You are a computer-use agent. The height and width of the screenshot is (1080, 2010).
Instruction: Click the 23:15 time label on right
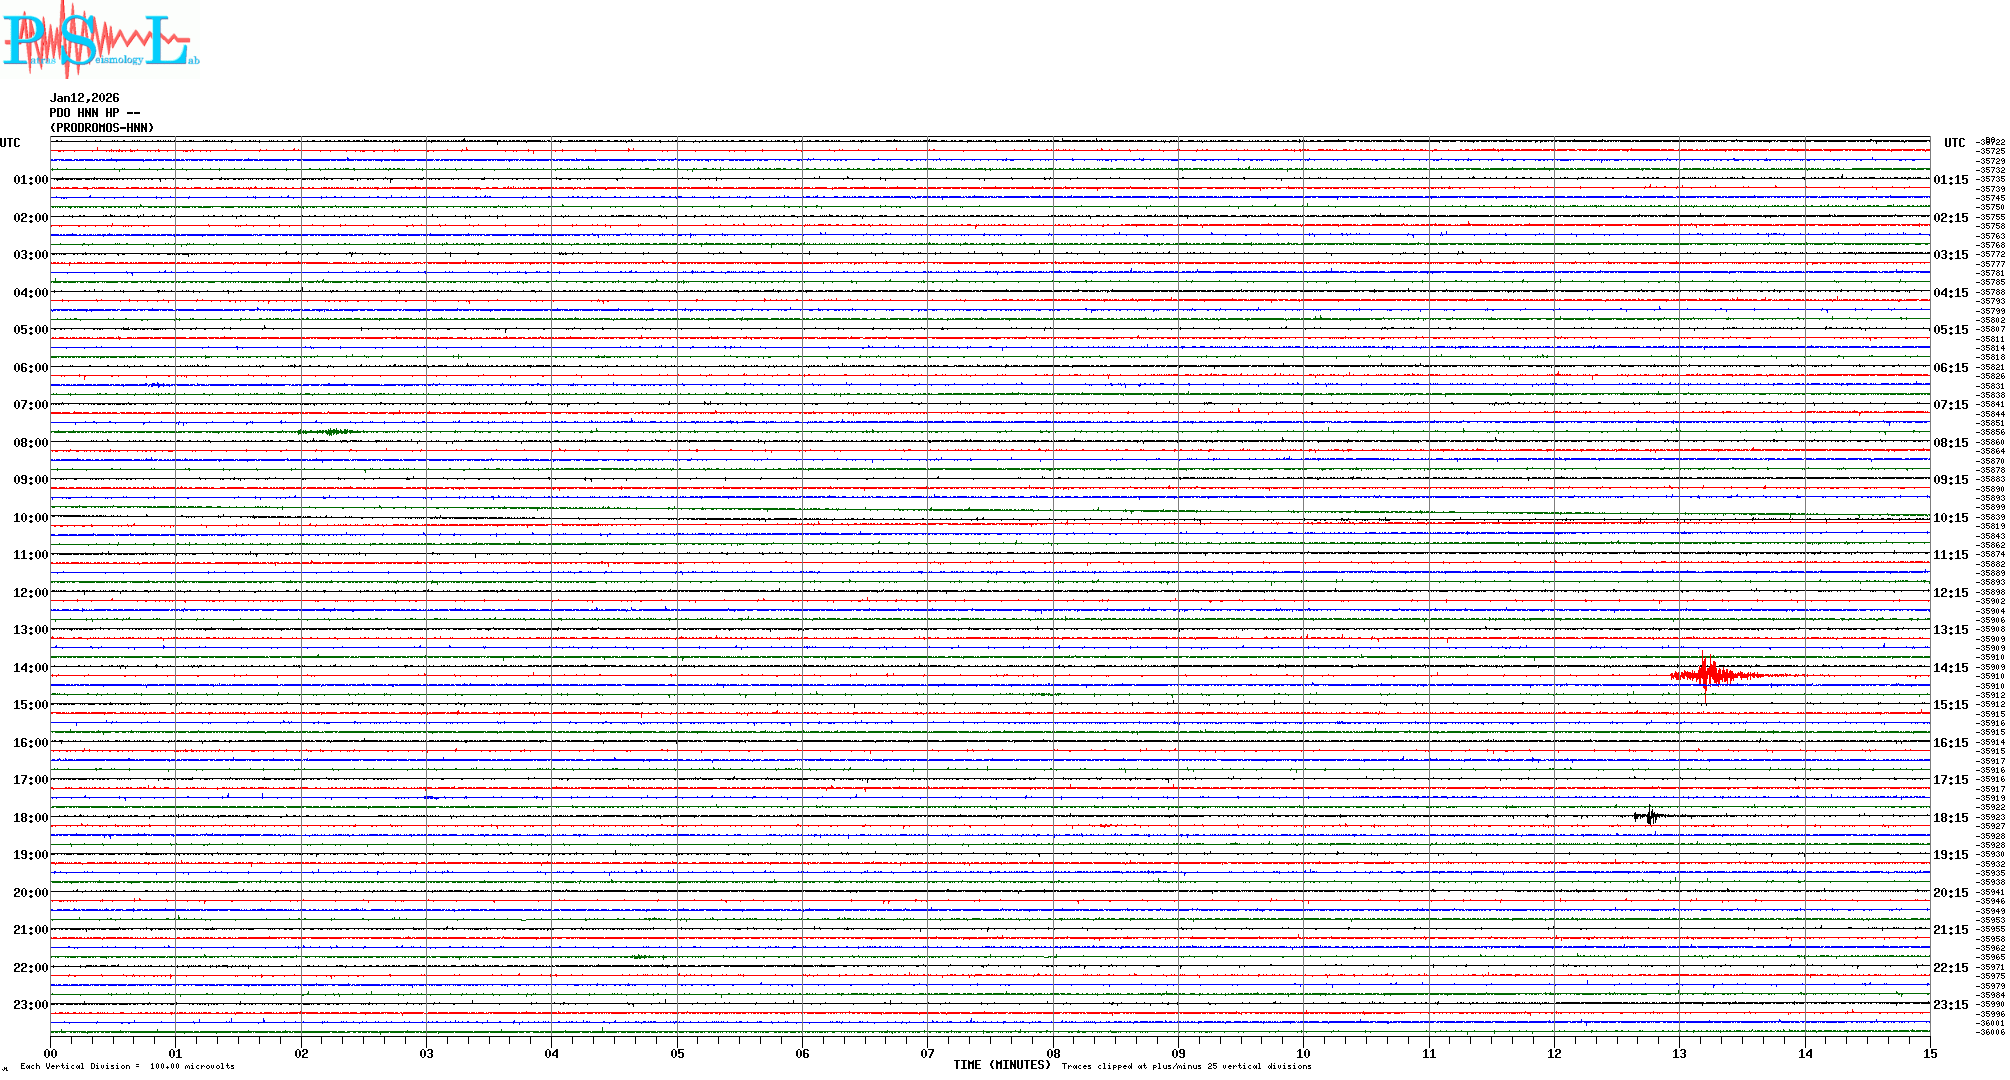click(x=1950, y=1005)
